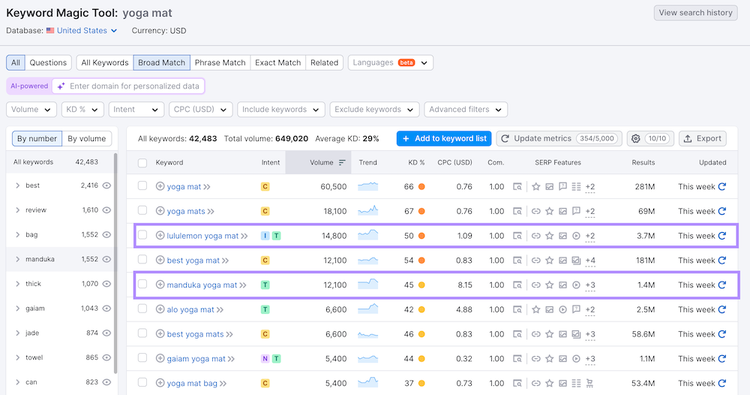Toggle eye icon for thick group
Screen dimensions: 750x395
(x=107, y=284)
